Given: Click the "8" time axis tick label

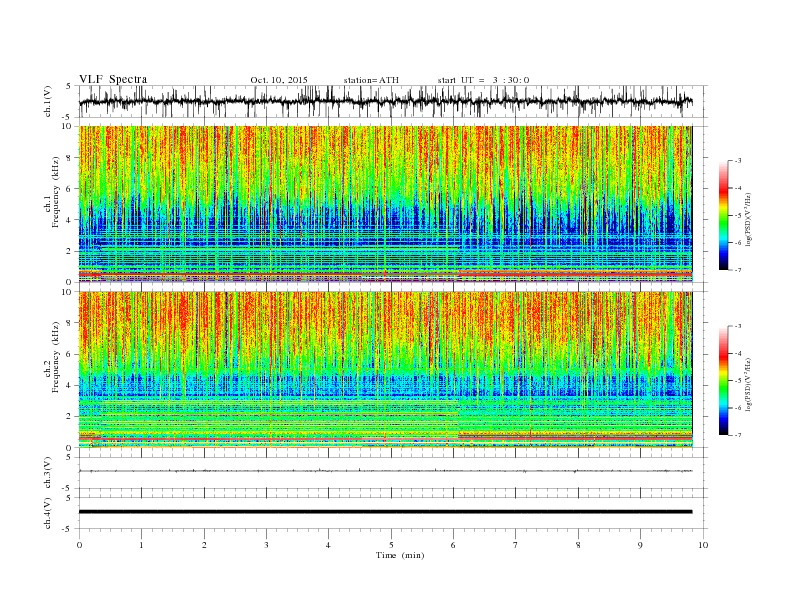Looking at the screenshot, I should [x=578, y=545].
